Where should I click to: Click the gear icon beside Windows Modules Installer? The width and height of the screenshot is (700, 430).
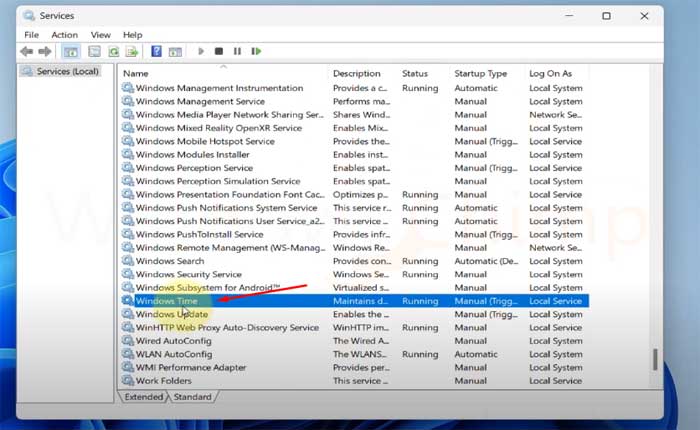pyautogui.click(x=128, y=154)
